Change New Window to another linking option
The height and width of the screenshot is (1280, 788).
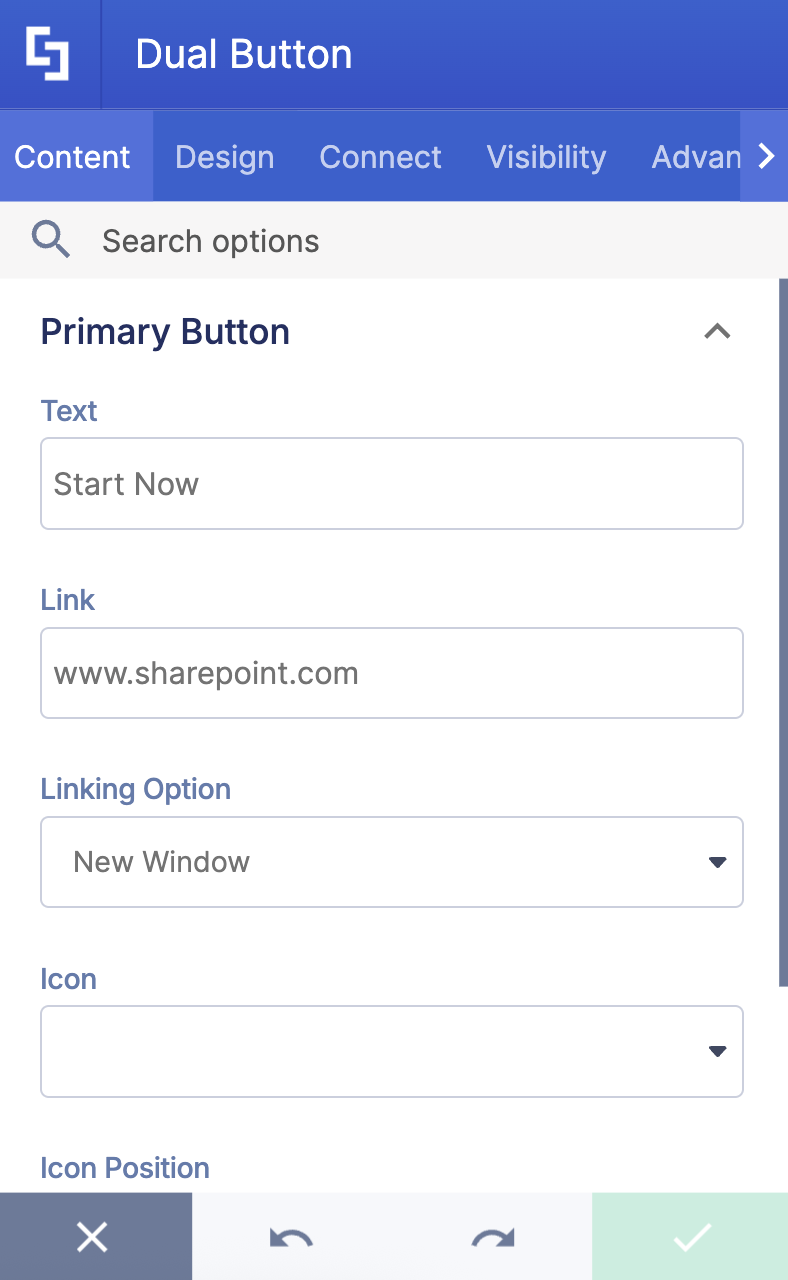(x=391, y=862)
